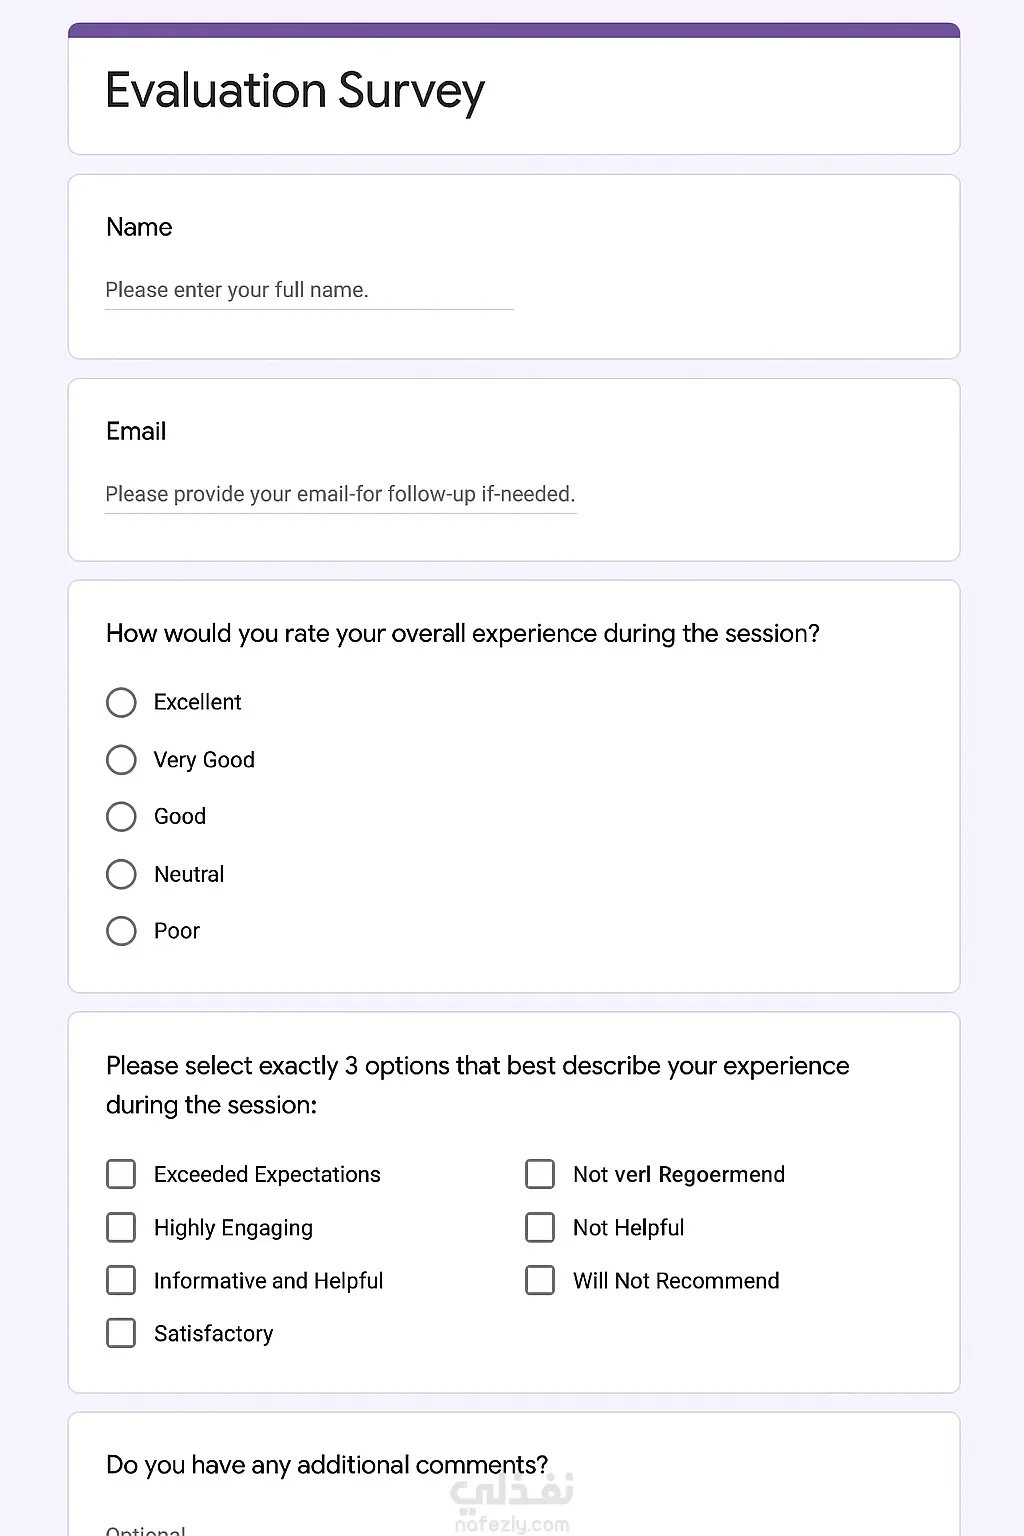Image resolution: width=1024 pixels, height=1536 pixels.
Task: Focus the Email input field
Action: (340, 494)
